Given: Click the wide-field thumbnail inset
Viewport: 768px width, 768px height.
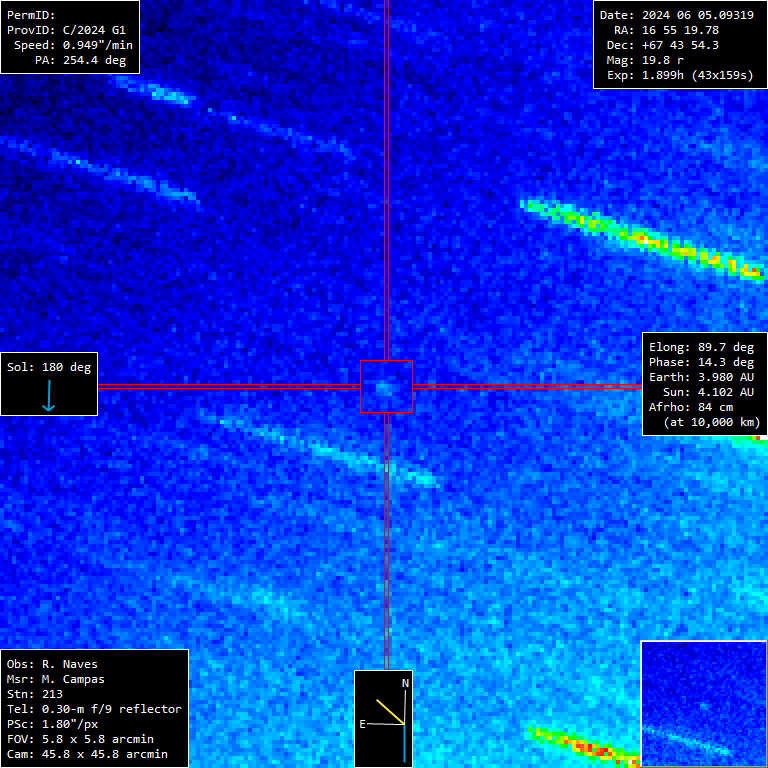Looking at the screenshot, I should click(704, 703).
